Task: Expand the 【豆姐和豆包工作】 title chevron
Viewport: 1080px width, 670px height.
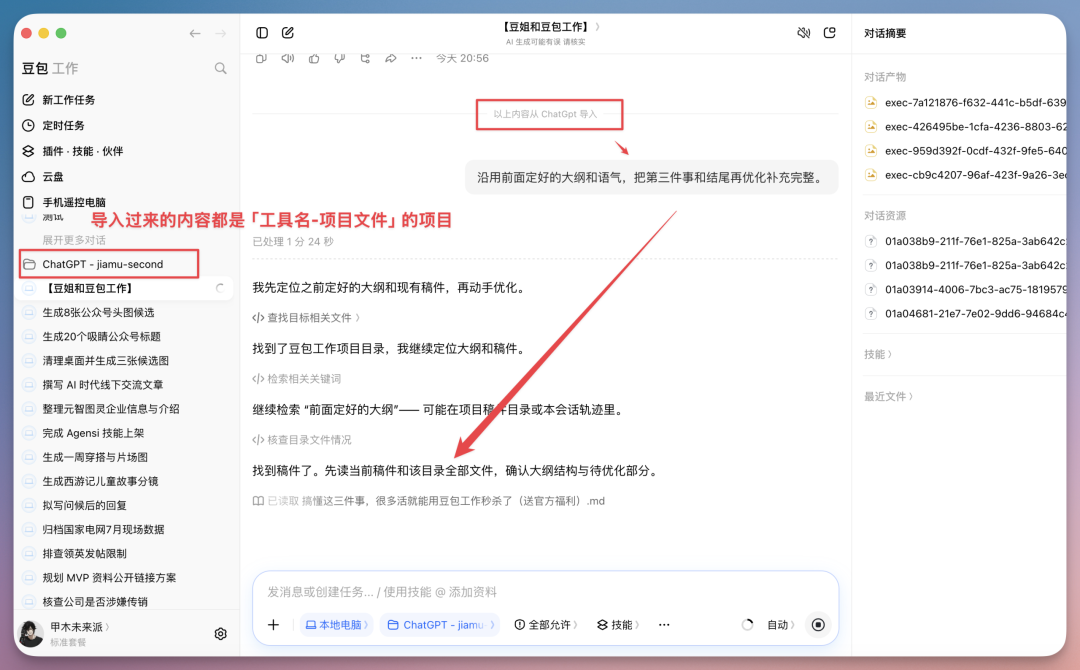Action: pyautogui.click(x=597, y=27)
